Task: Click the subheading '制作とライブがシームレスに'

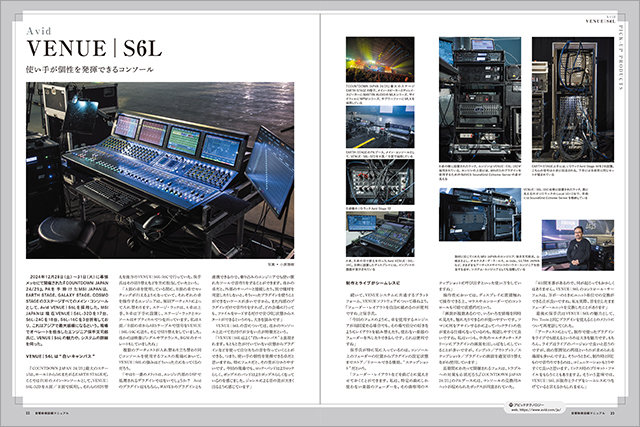Action: 373,282
